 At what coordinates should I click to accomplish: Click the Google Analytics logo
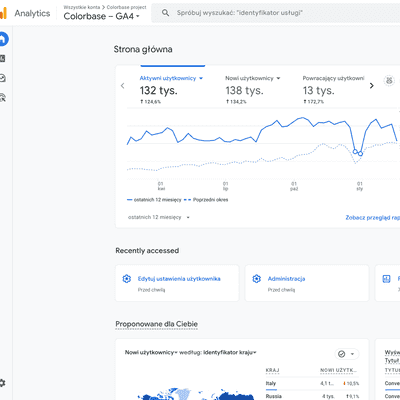3,13
